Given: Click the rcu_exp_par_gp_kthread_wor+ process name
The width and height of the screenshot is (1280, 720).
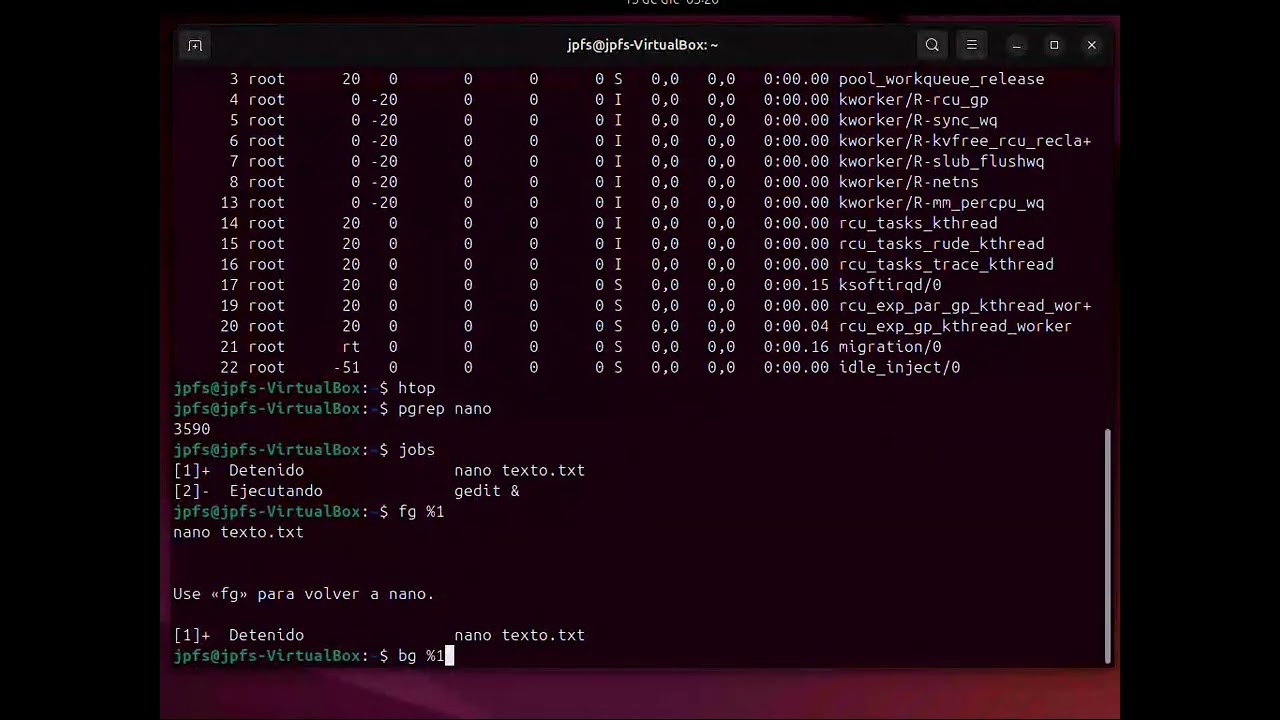Looking at the screenshot, I should 965,306.
